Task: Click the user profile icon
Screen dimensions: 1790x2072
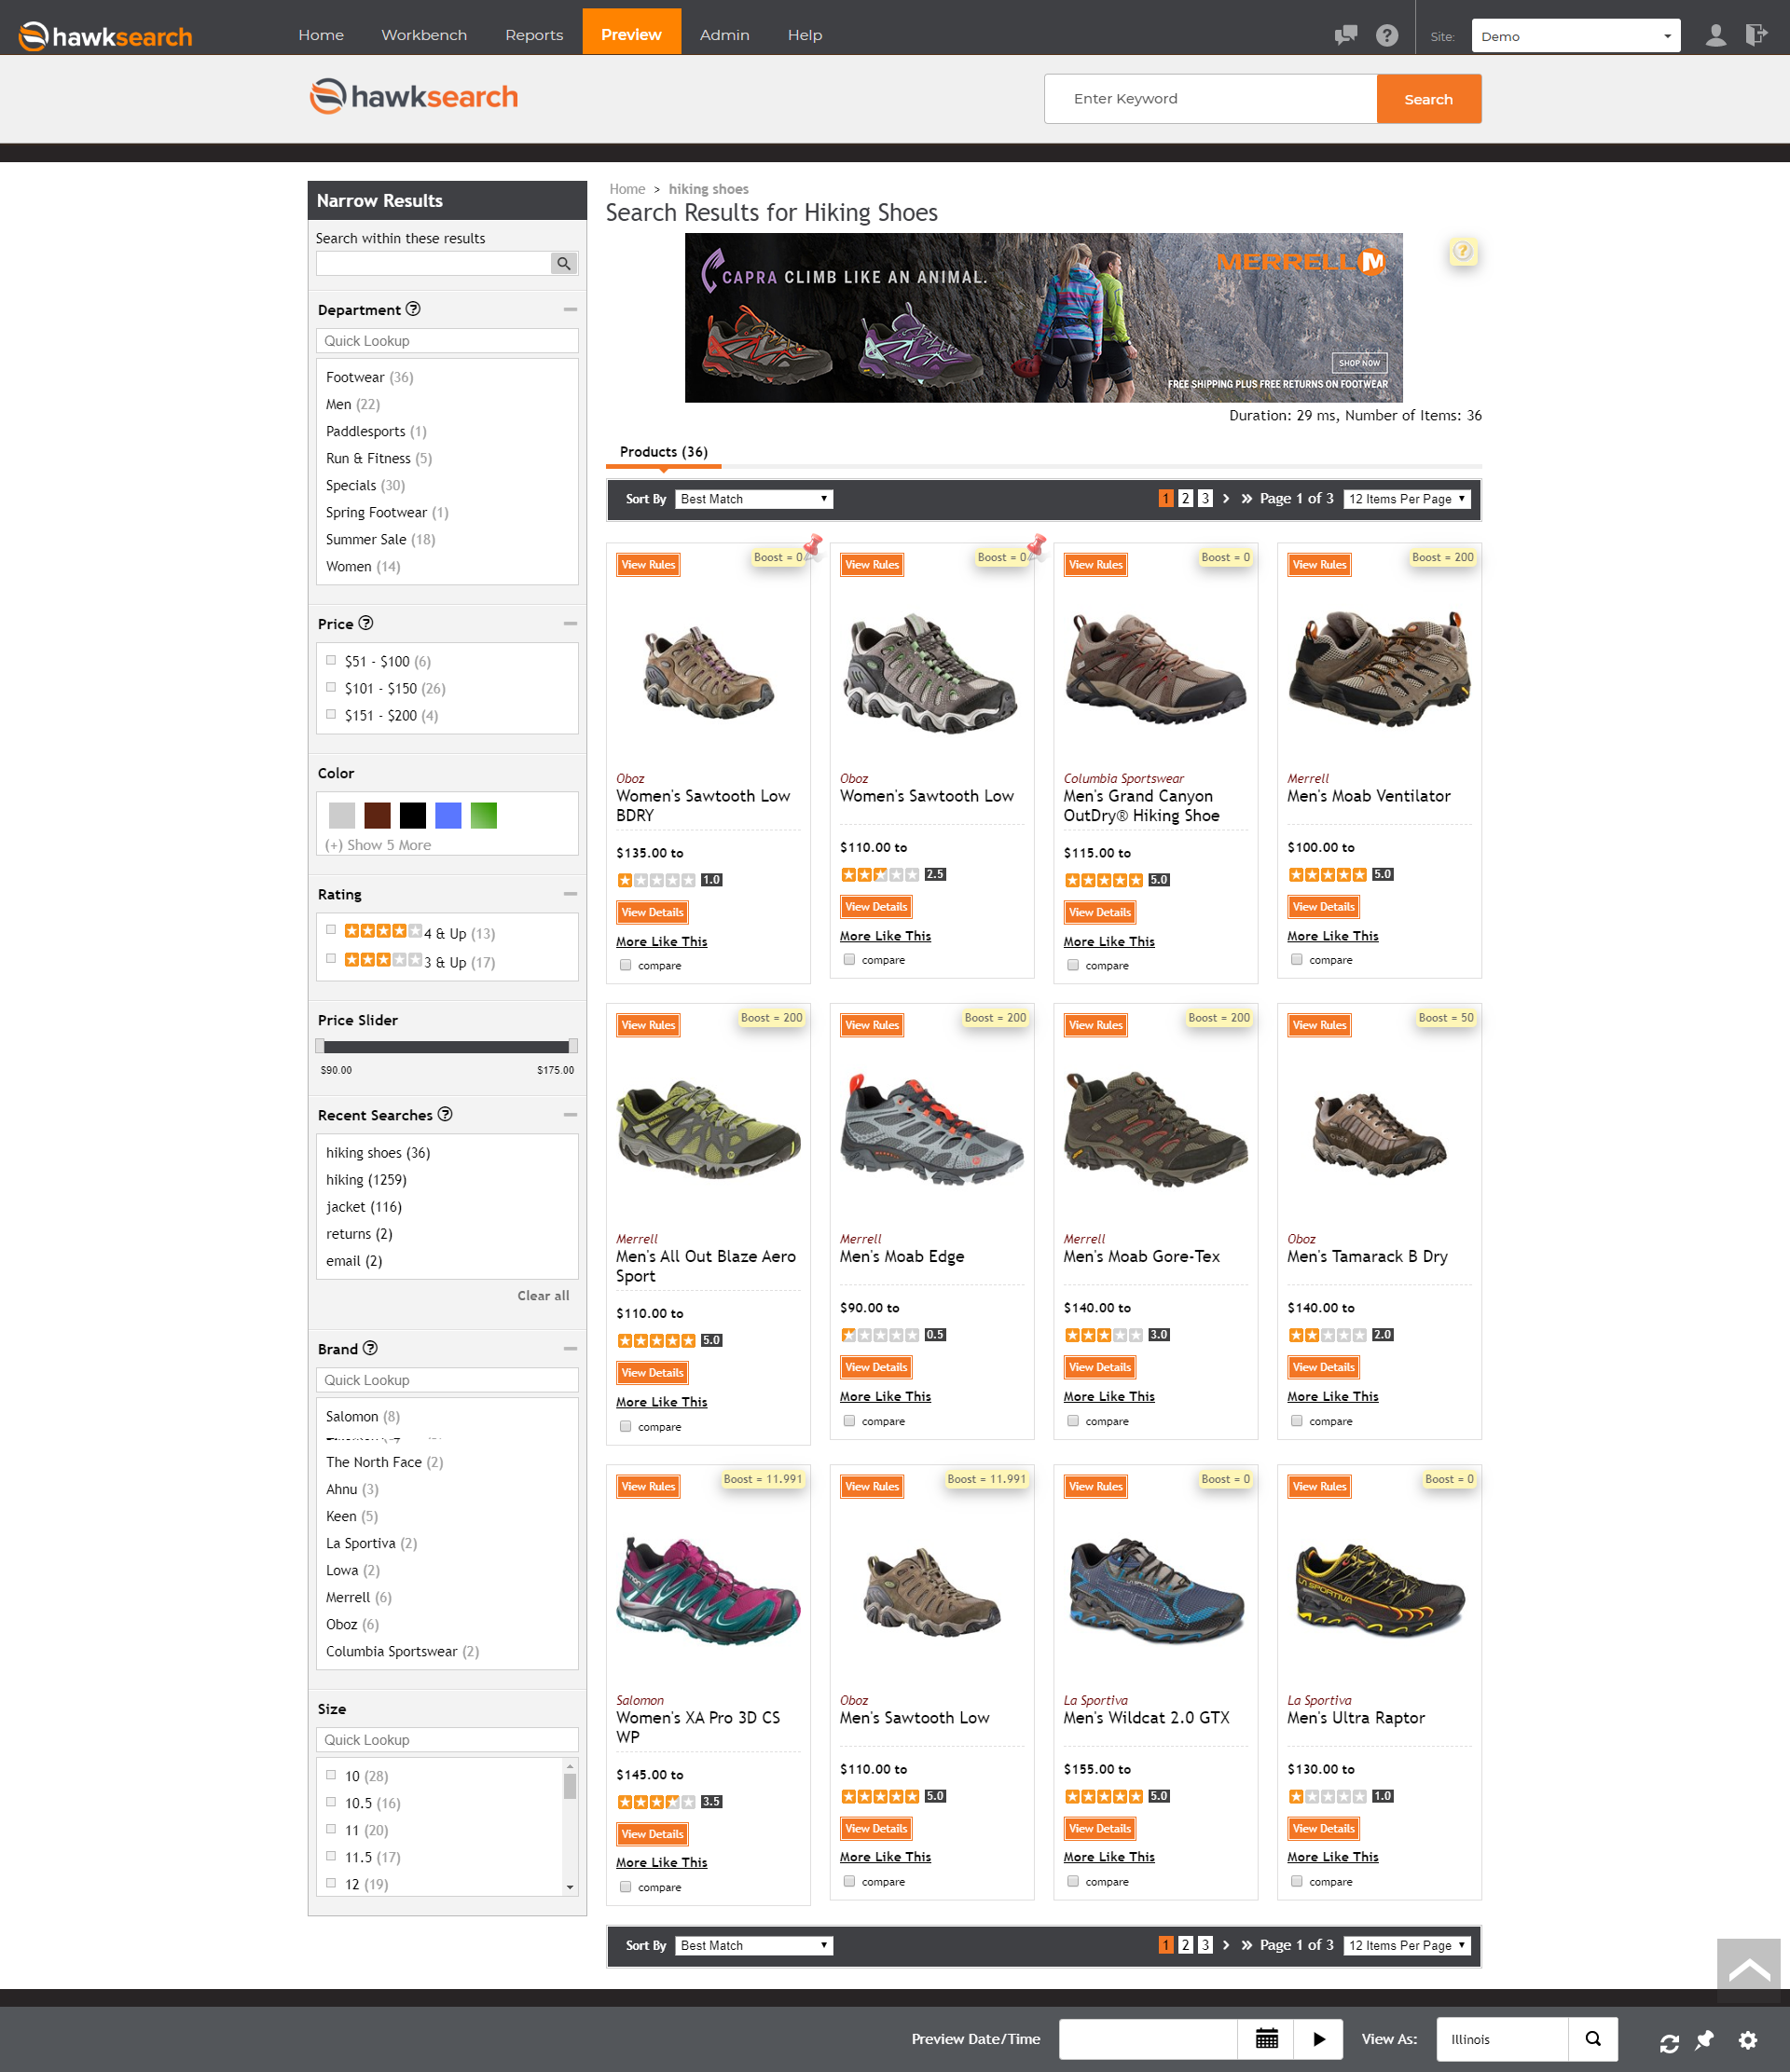Action: [1715, 35]
